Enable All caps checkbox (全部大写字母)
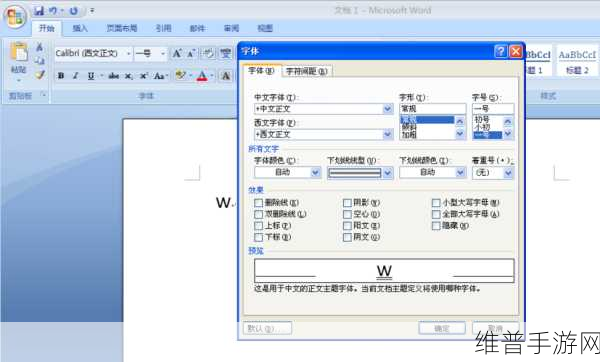600x362 pixels. coord(436,214)
